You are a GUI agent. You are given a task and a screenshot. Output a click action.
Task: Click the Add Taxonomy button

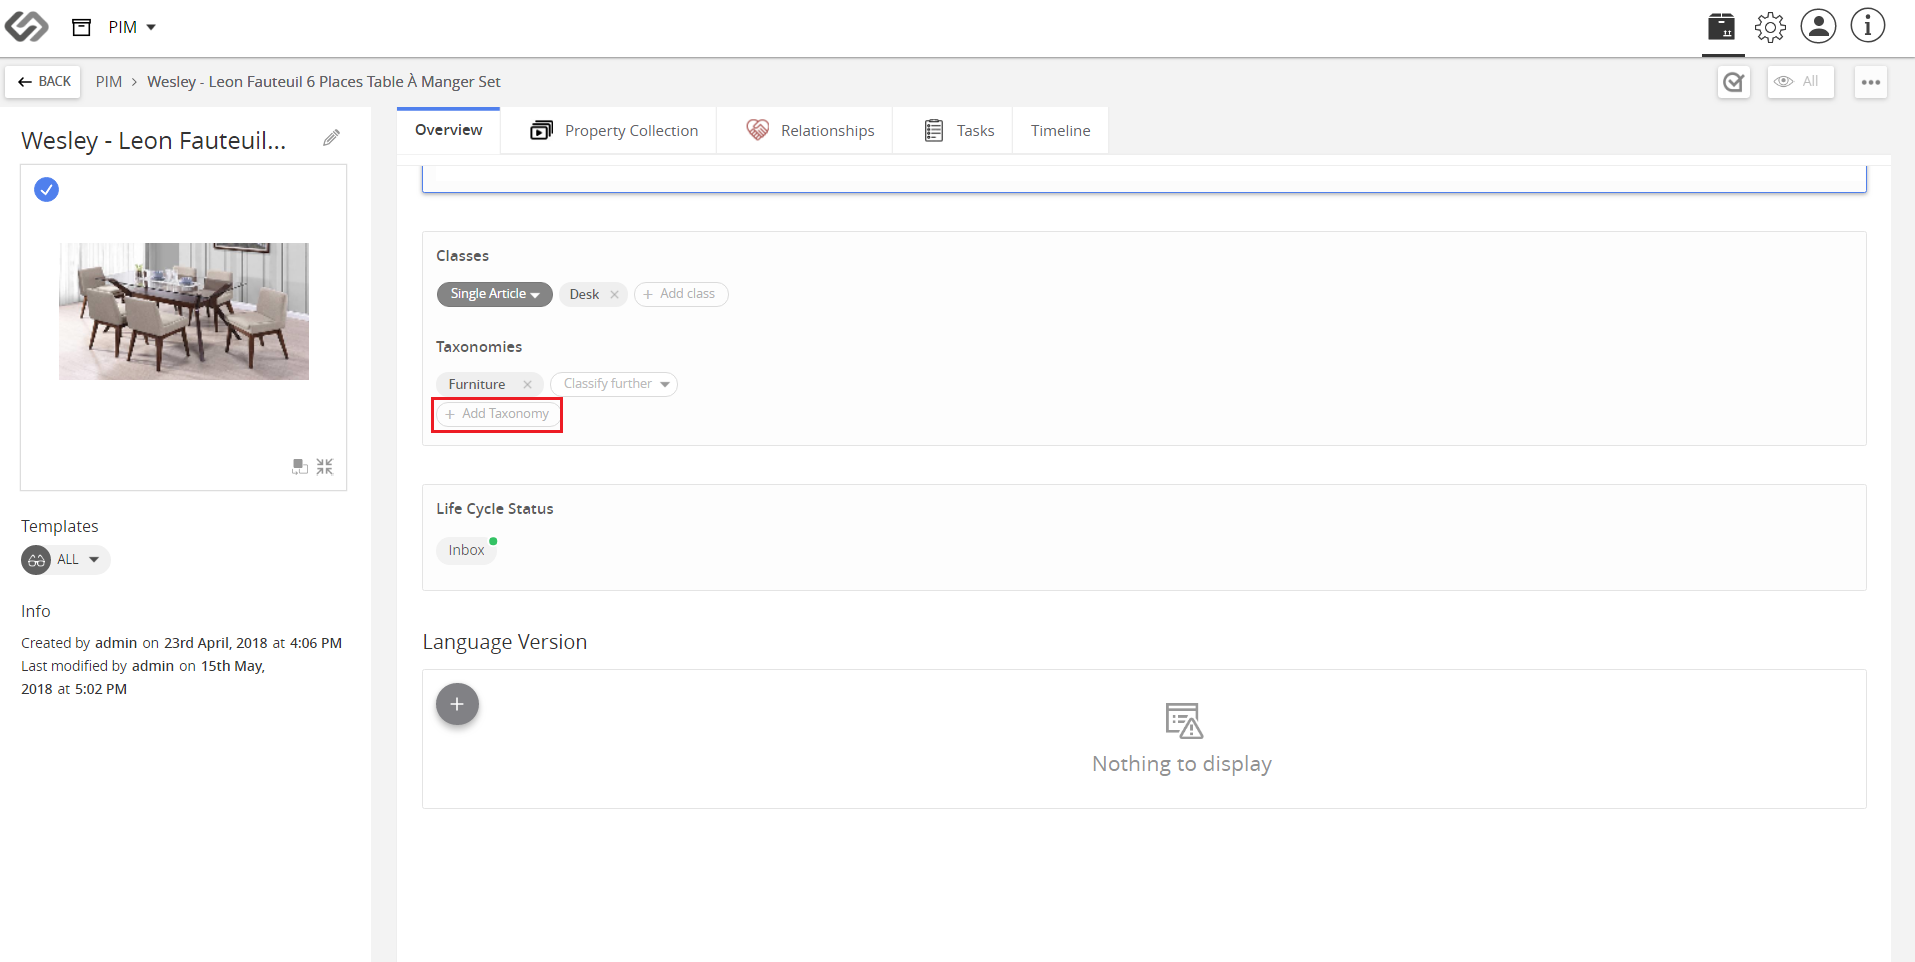(x=497, y=414)
